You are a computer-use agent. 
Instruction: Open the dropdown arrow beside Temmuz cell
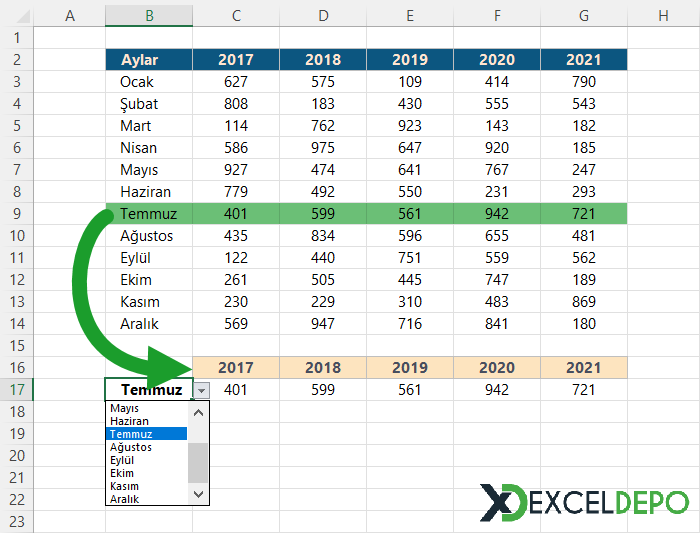coord(201,390)
